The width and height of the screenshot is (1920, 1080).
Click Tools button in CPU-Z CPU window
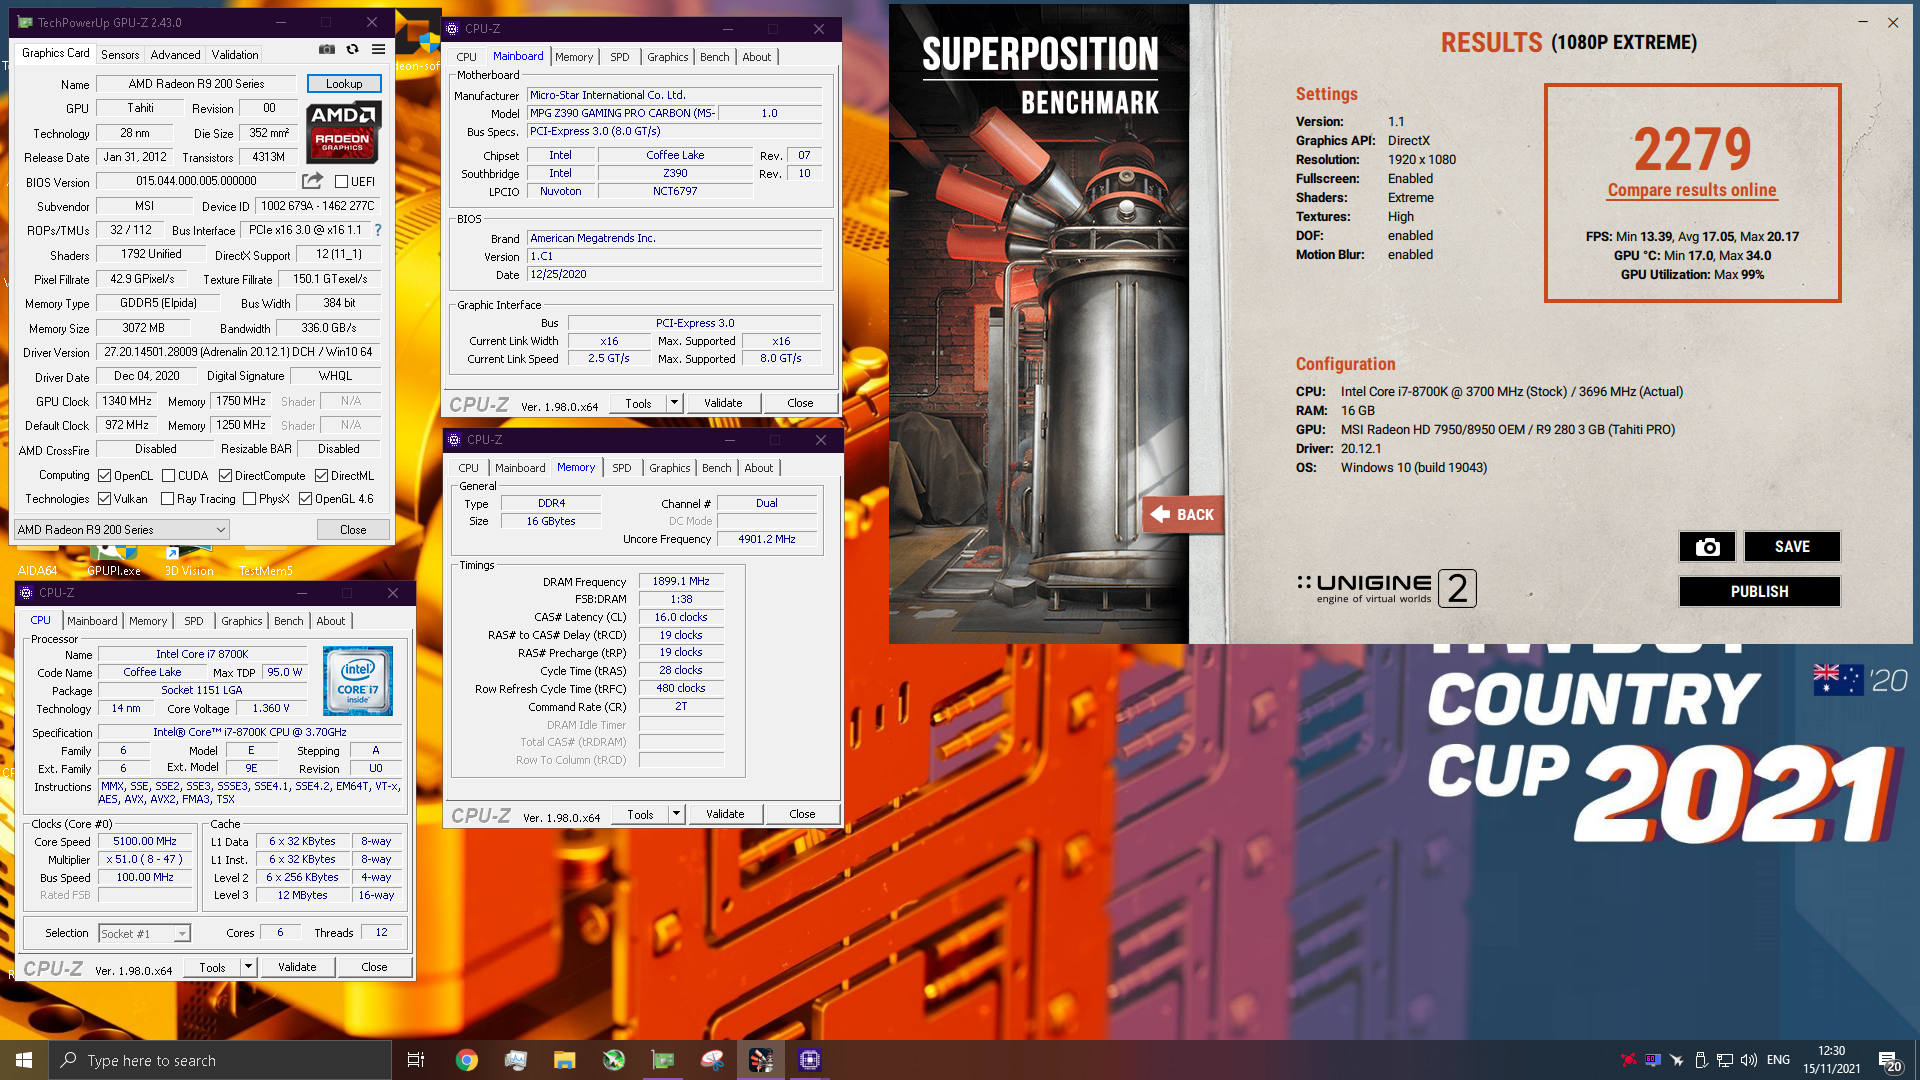click(212, 967)
